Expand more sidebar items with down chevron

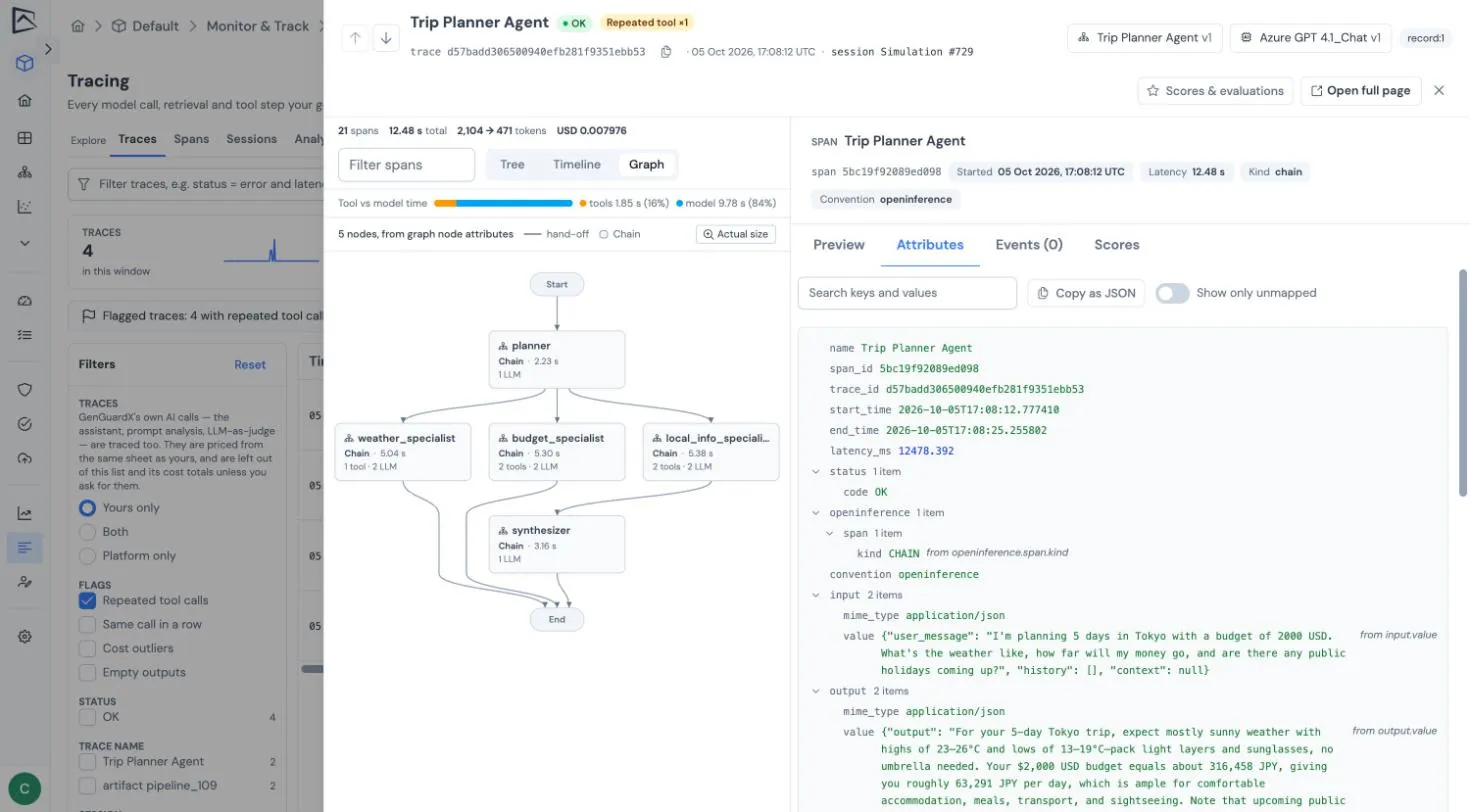[x=25, y=243]
